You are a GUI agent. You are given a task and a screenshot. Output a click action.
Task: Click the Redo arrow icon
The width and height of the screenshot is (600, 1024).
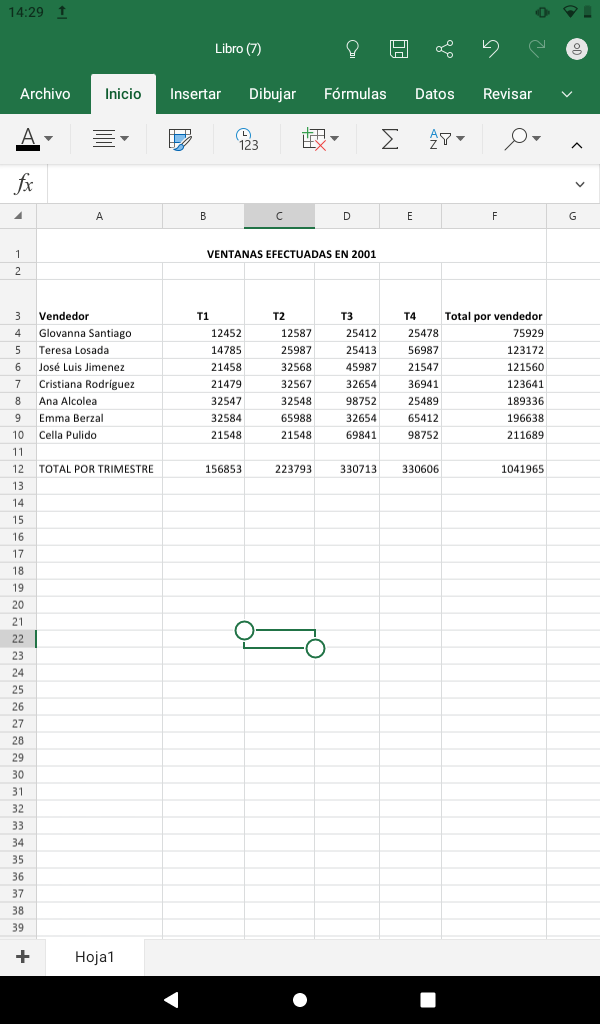537,49
